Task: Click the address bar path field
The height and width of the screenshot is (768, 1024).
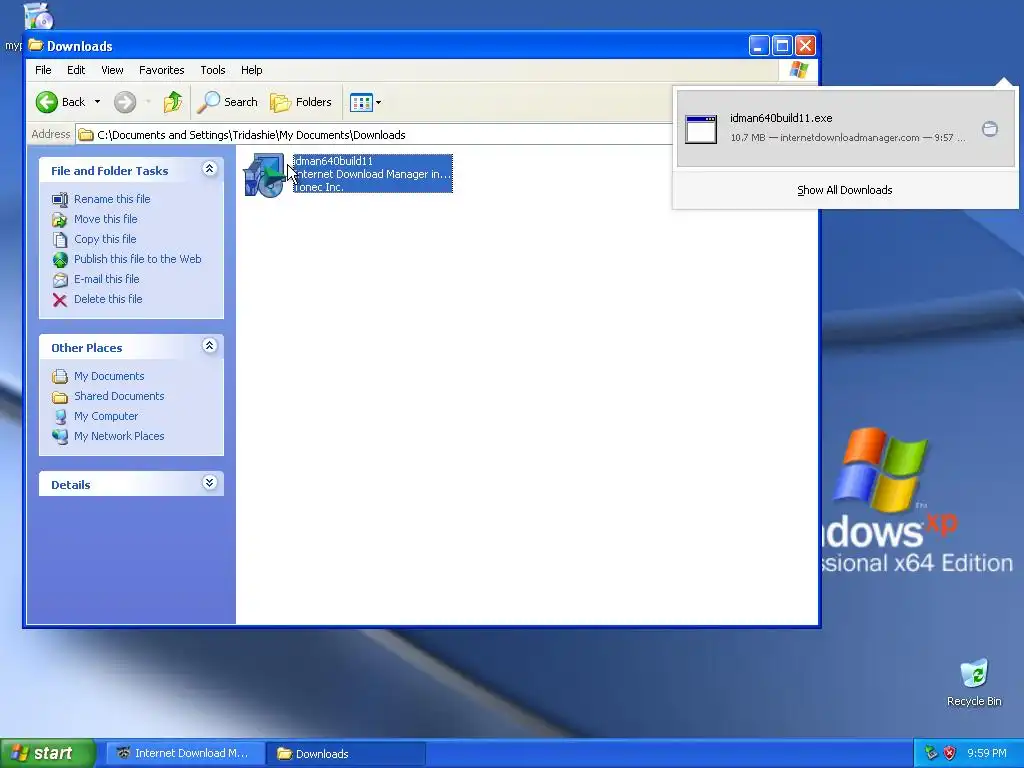Action: (376, 135)
